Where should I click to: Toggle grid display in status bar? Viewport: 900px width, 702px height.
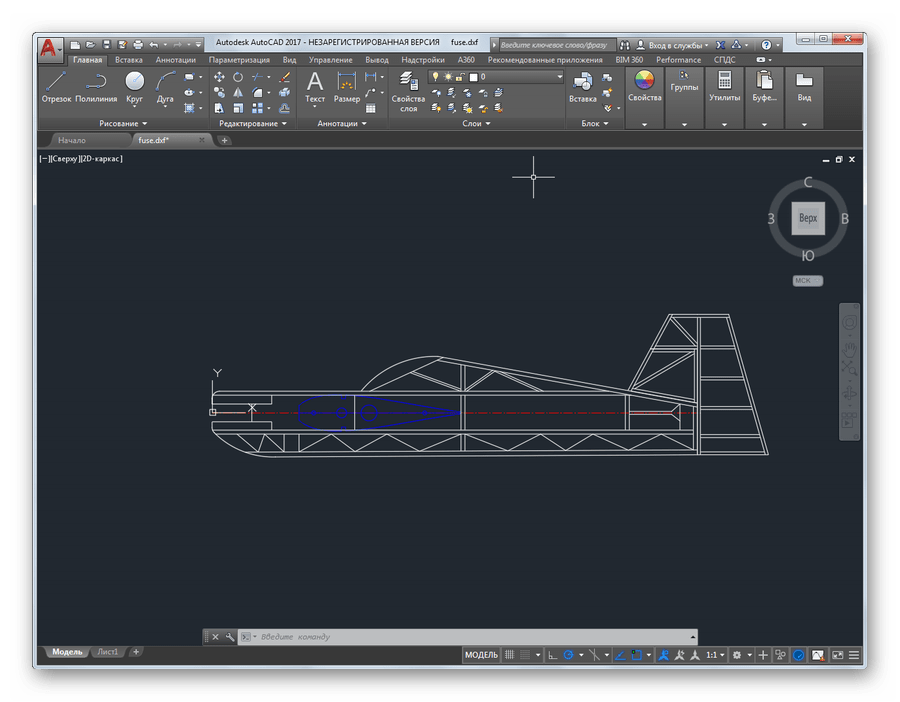[x=511, y=655]
